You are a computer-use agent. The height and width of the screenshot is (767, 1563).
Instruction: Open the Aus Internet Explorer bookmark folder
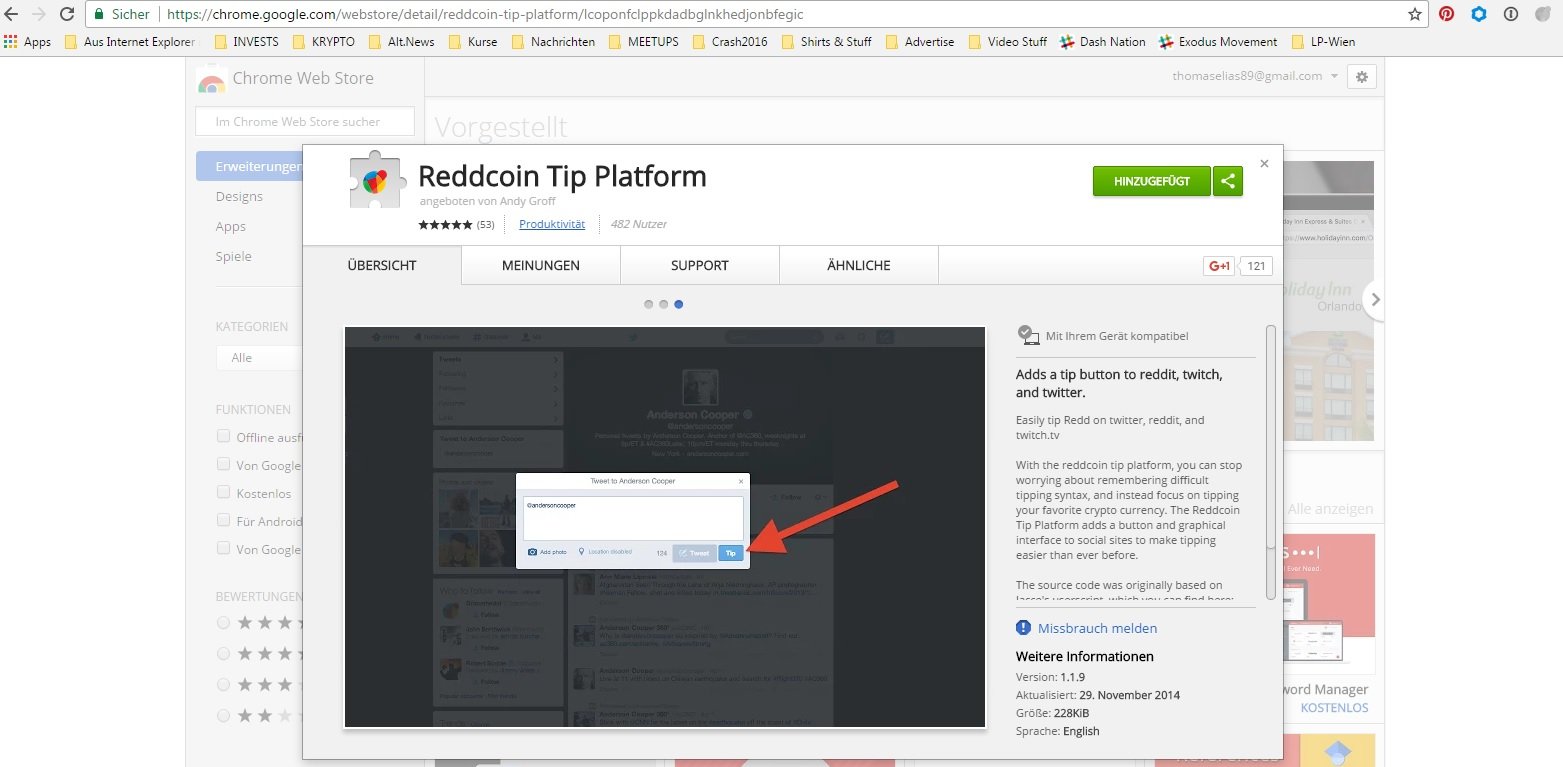[129, 42]
